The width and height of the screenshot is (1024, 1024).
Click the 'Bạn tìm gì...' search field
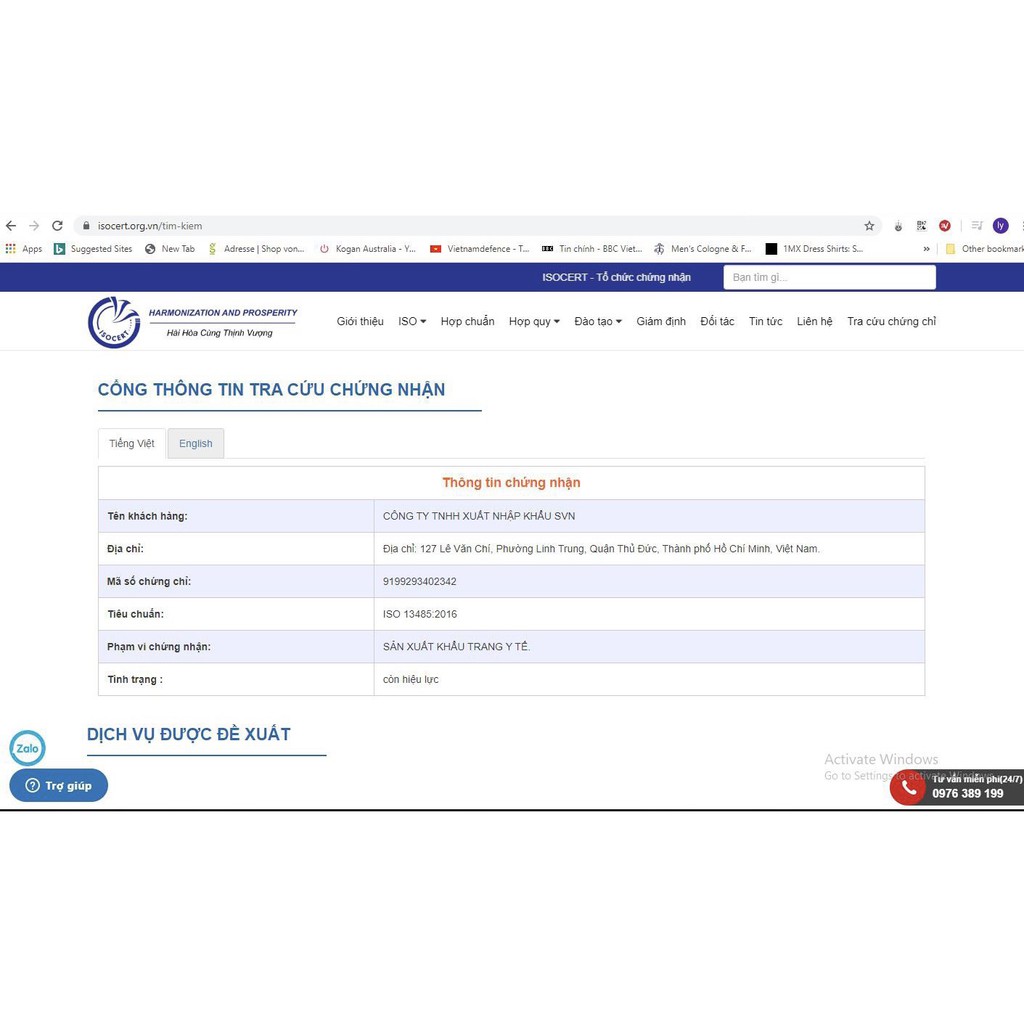click(829, 278)
